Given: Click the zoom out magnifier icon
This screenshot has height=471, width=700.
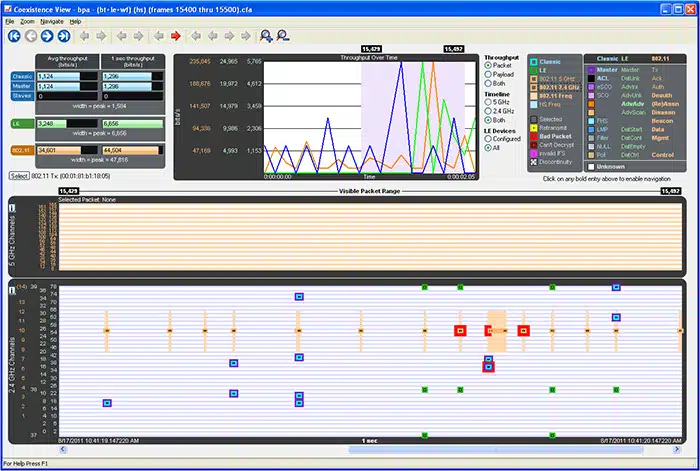Looking at the screenshot, I should point(283,36).
